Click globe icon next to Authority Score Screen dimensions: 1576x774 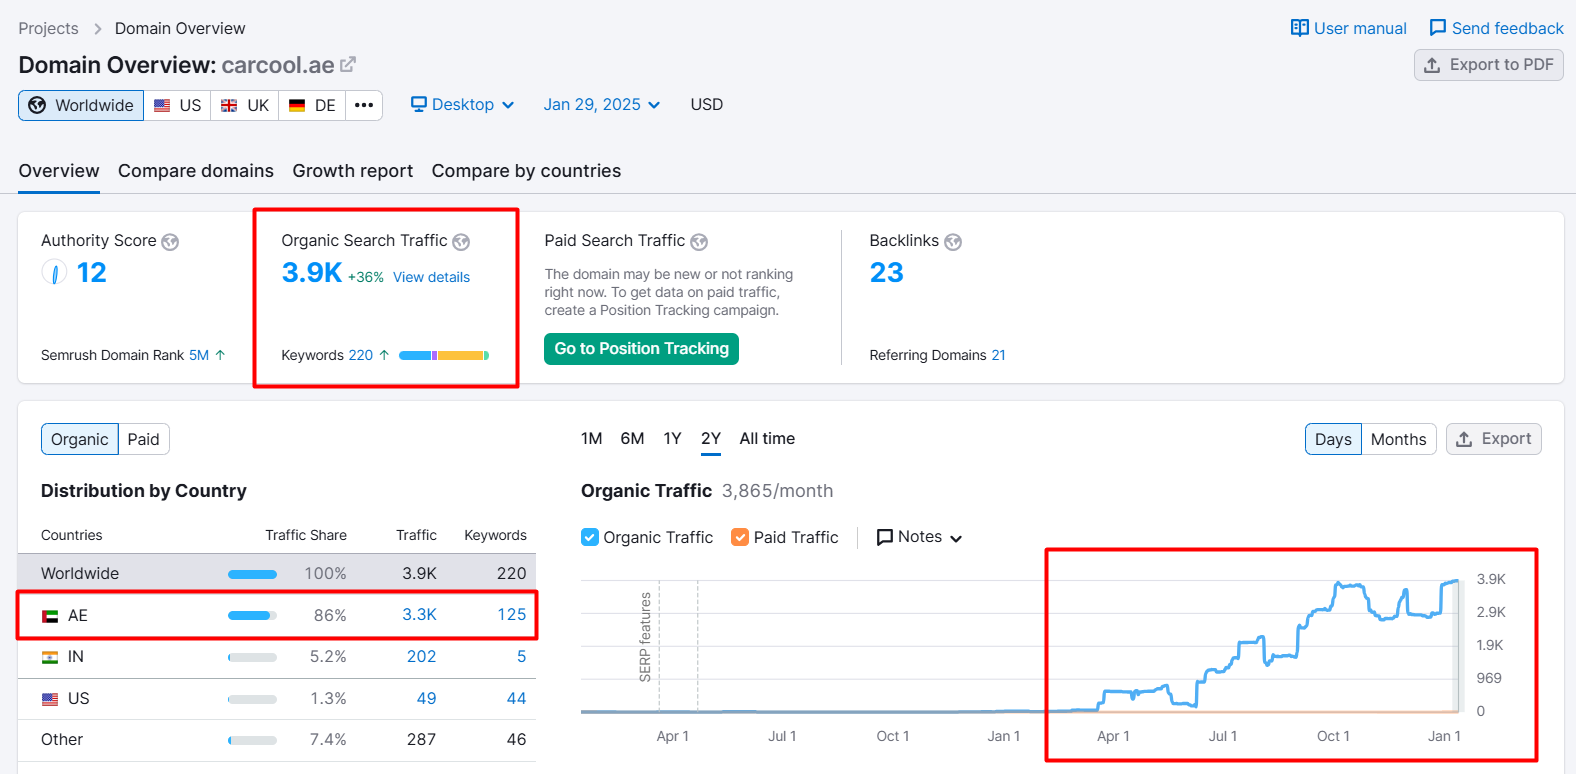click(170, 242)
